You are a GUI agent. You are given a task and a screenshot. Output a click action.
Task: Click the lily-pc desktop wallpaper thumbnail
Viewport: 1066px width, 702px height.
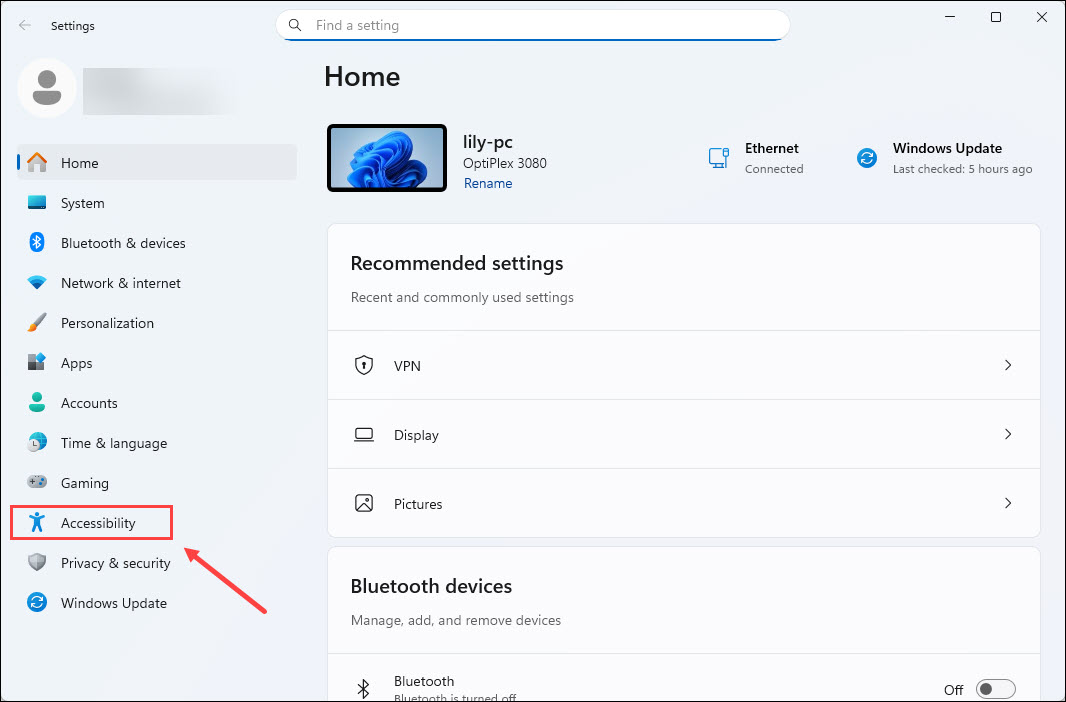pyautogui.click(x=386, y=158)
